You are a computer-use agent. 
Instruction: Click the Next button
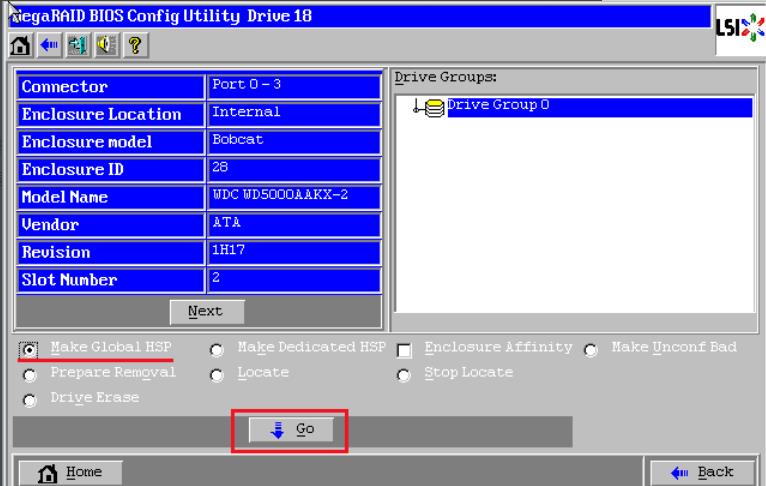[x=207, y=311]
